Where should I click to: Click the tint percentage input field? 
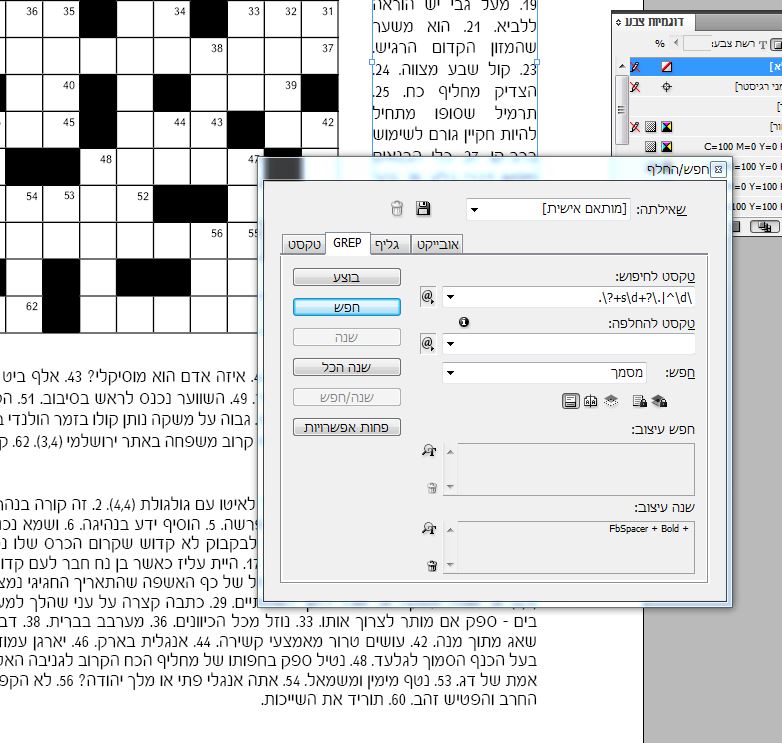pos(697,43)
